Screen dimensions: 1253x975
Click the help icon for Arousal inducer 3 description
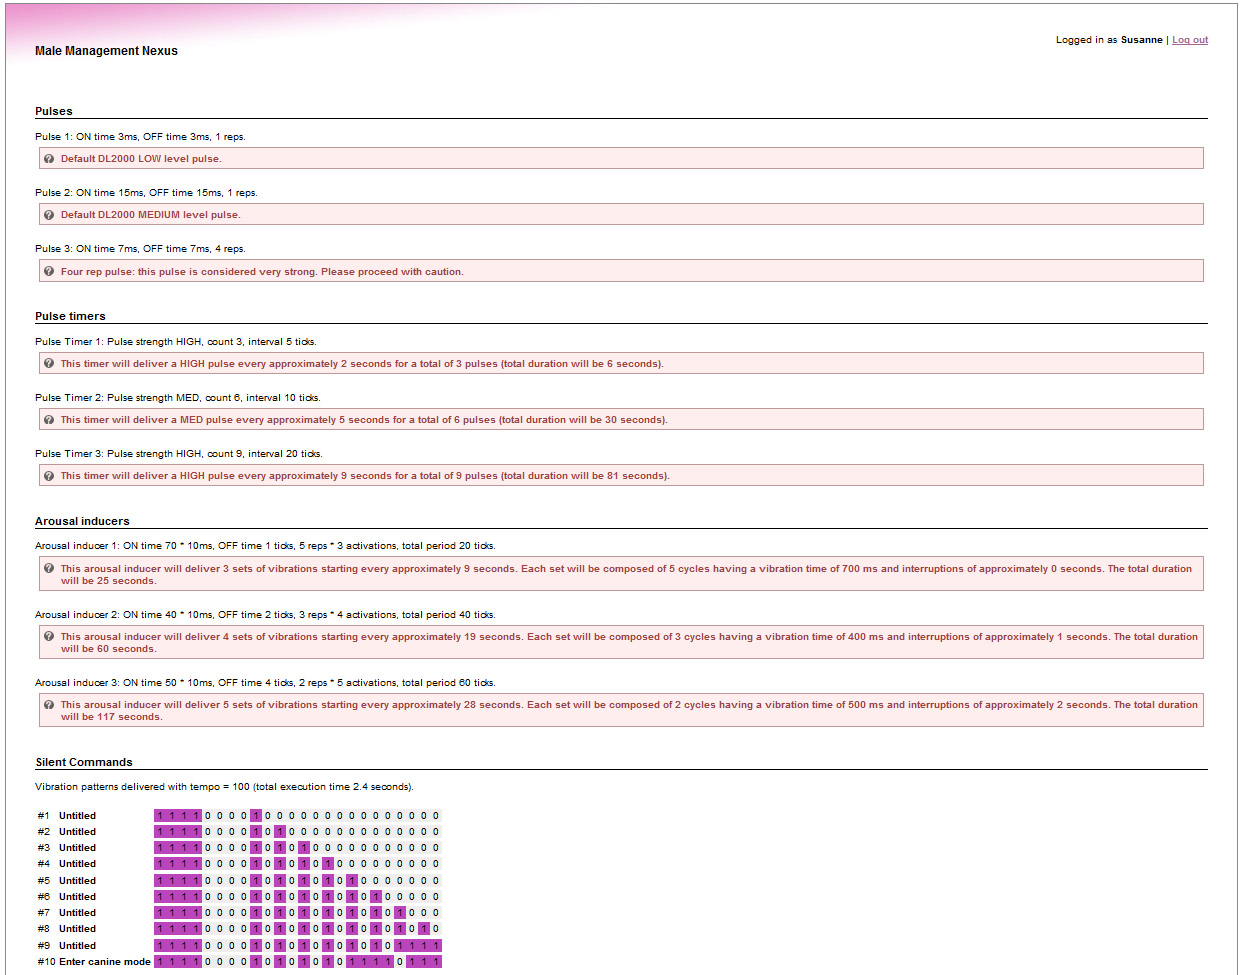point(49,705)
